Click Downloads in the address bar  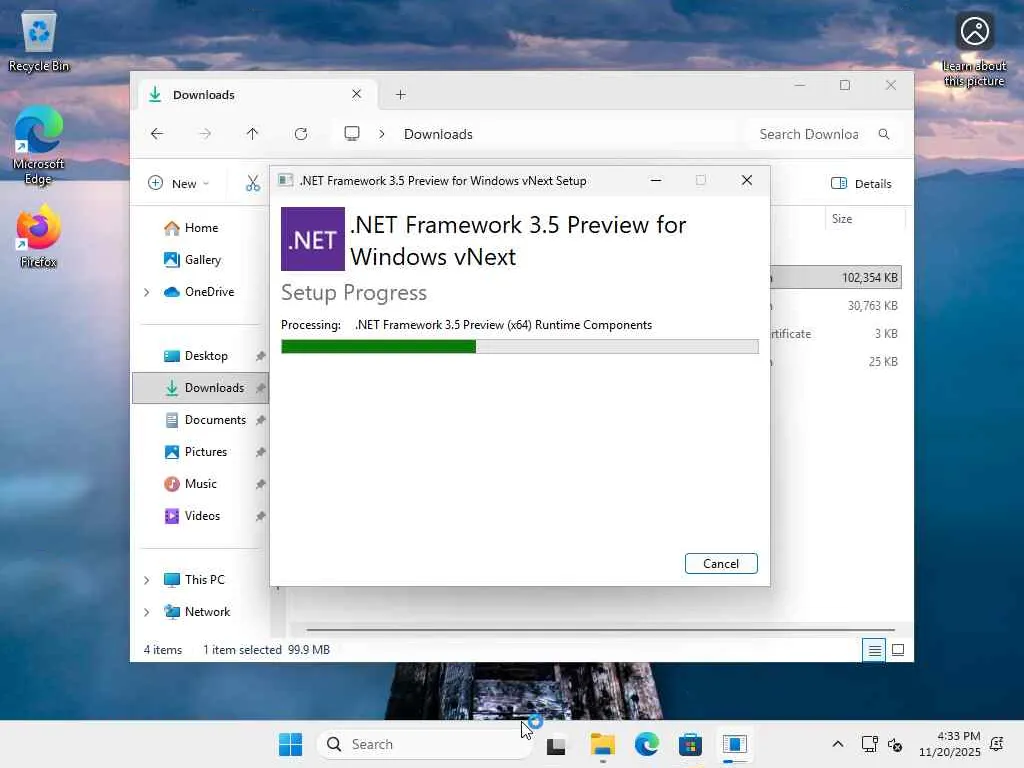click(438, 134)
